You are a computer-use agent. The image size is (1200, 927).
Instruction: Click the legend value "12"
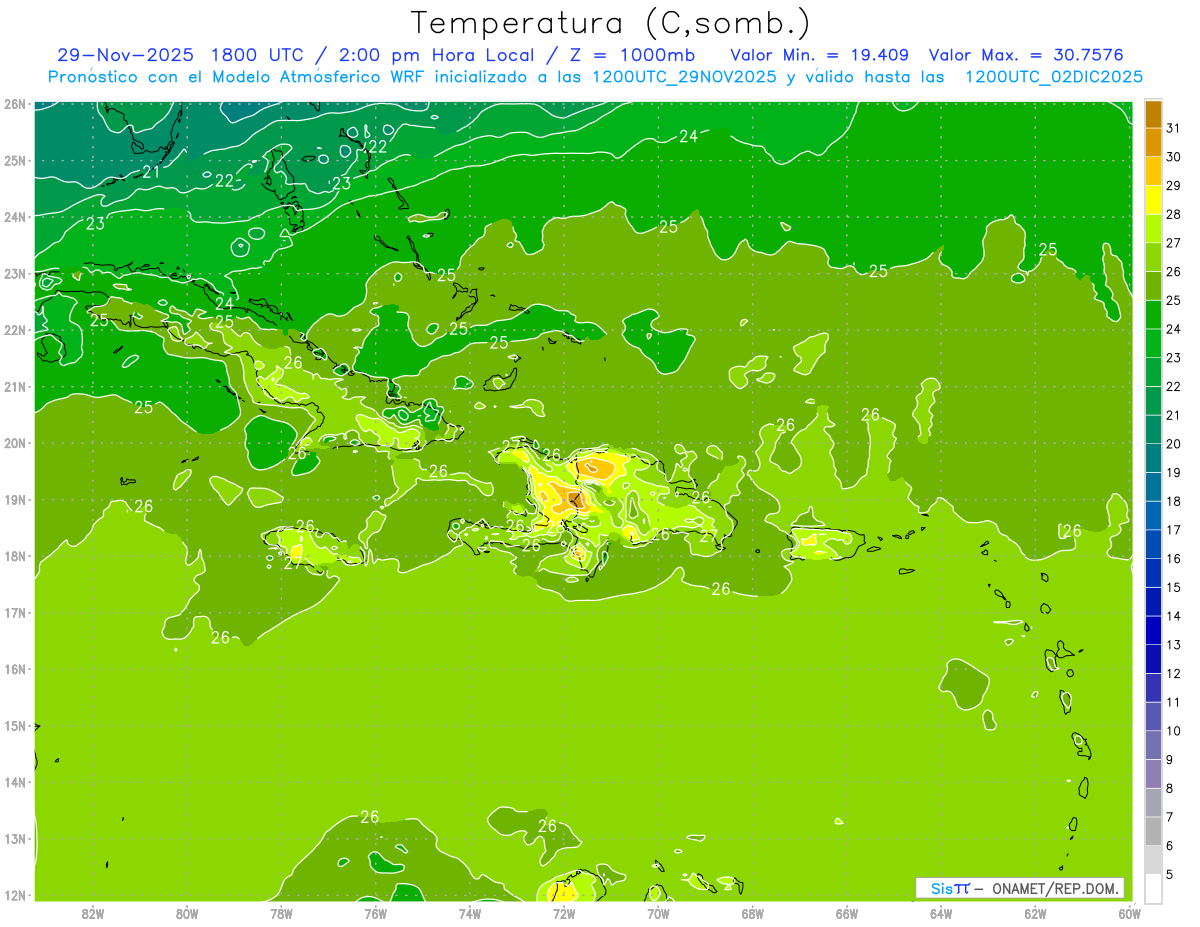[1173, 673]
